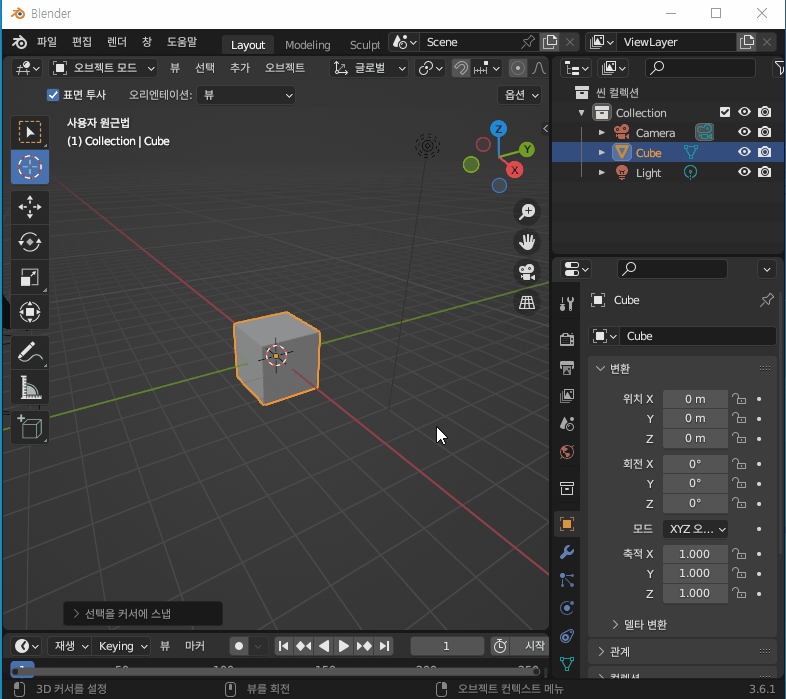
Task: Select the Scale tool
Action: (x=30, y=277)
